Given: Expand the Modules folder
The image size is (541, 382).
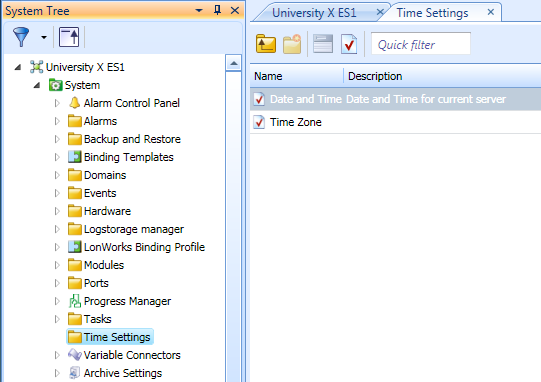Looking at the screenshot, I should click(57, 265).
